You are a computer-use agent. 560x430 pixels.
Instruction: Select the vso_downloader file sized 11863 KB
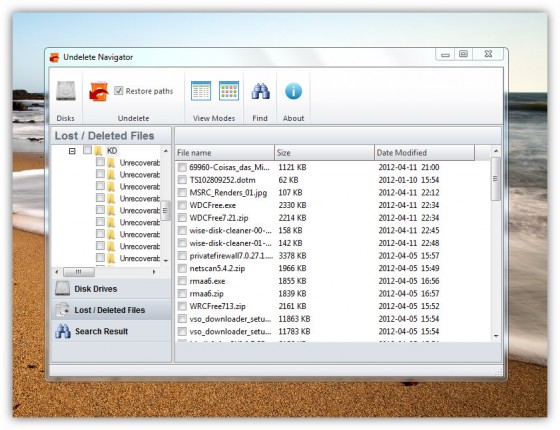coord(230,319)
